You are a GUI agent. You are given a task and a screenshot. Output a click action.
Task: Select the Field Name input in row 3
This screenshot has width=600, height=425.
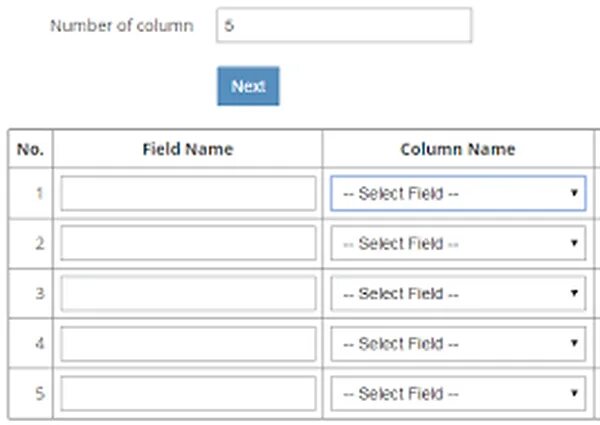(x=188, y=293)
